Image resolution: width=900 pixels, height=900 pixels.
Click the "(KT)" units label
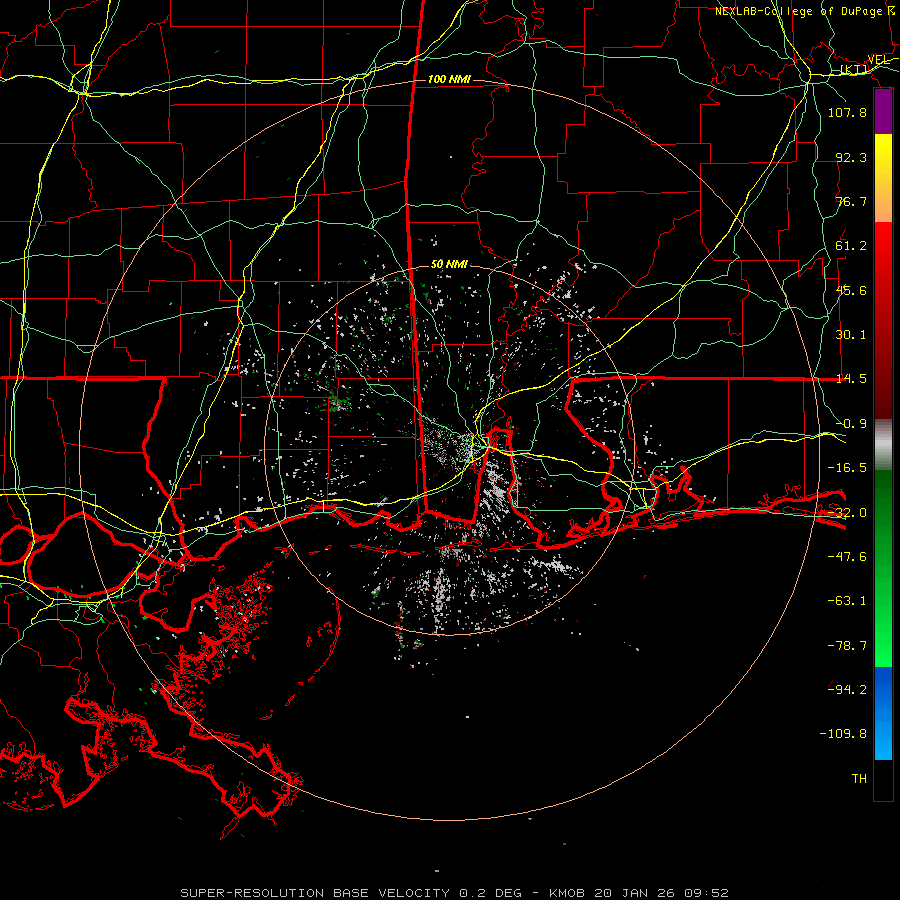854,69
